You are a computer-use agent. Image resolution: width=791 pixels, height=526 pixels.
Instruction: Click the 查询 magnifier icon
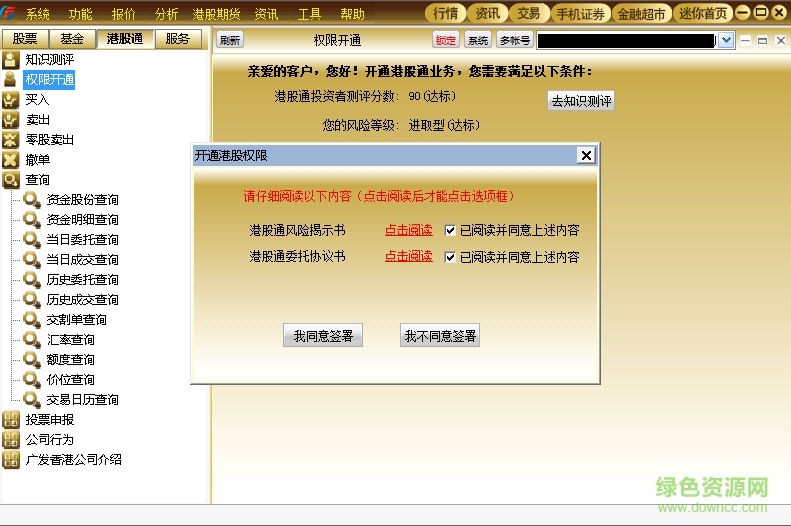[10, 180]
